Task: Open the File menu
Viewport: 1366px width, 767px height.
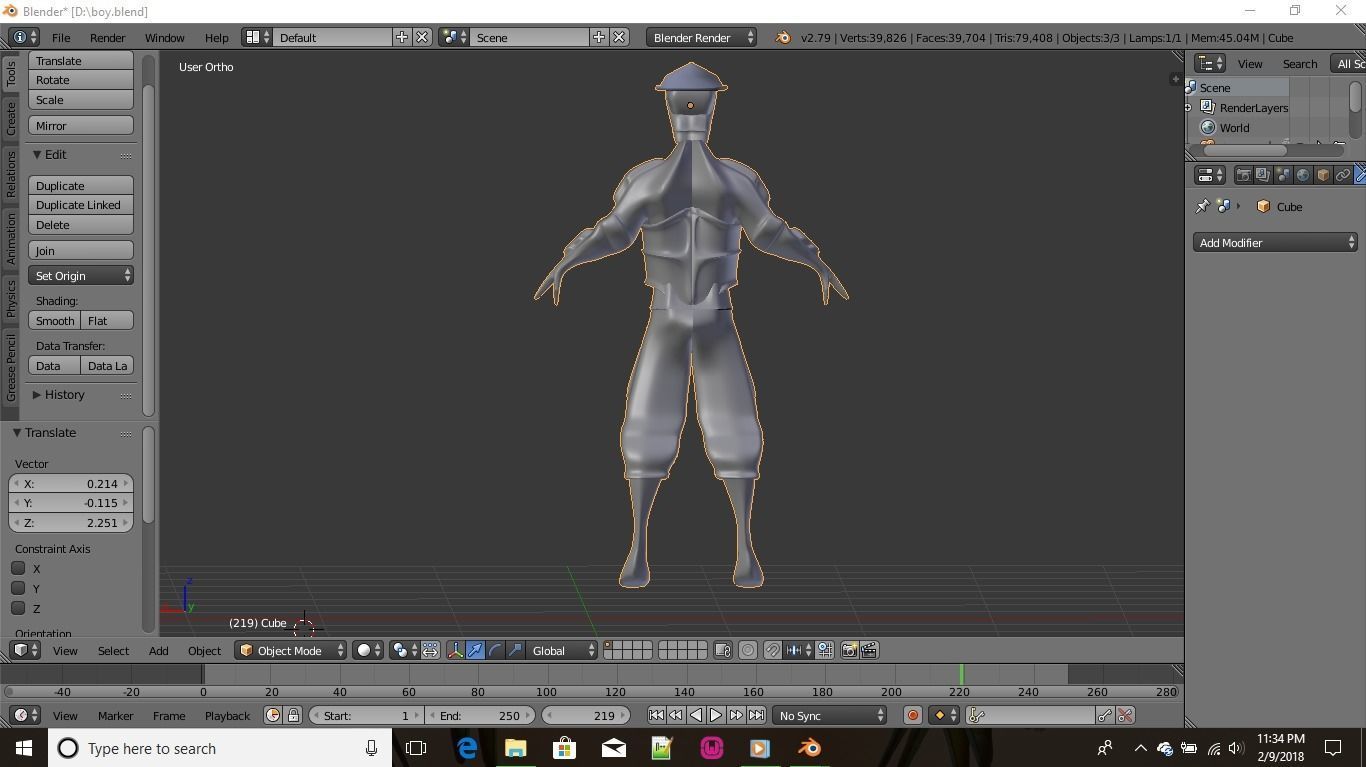Action: coord(61,38)
